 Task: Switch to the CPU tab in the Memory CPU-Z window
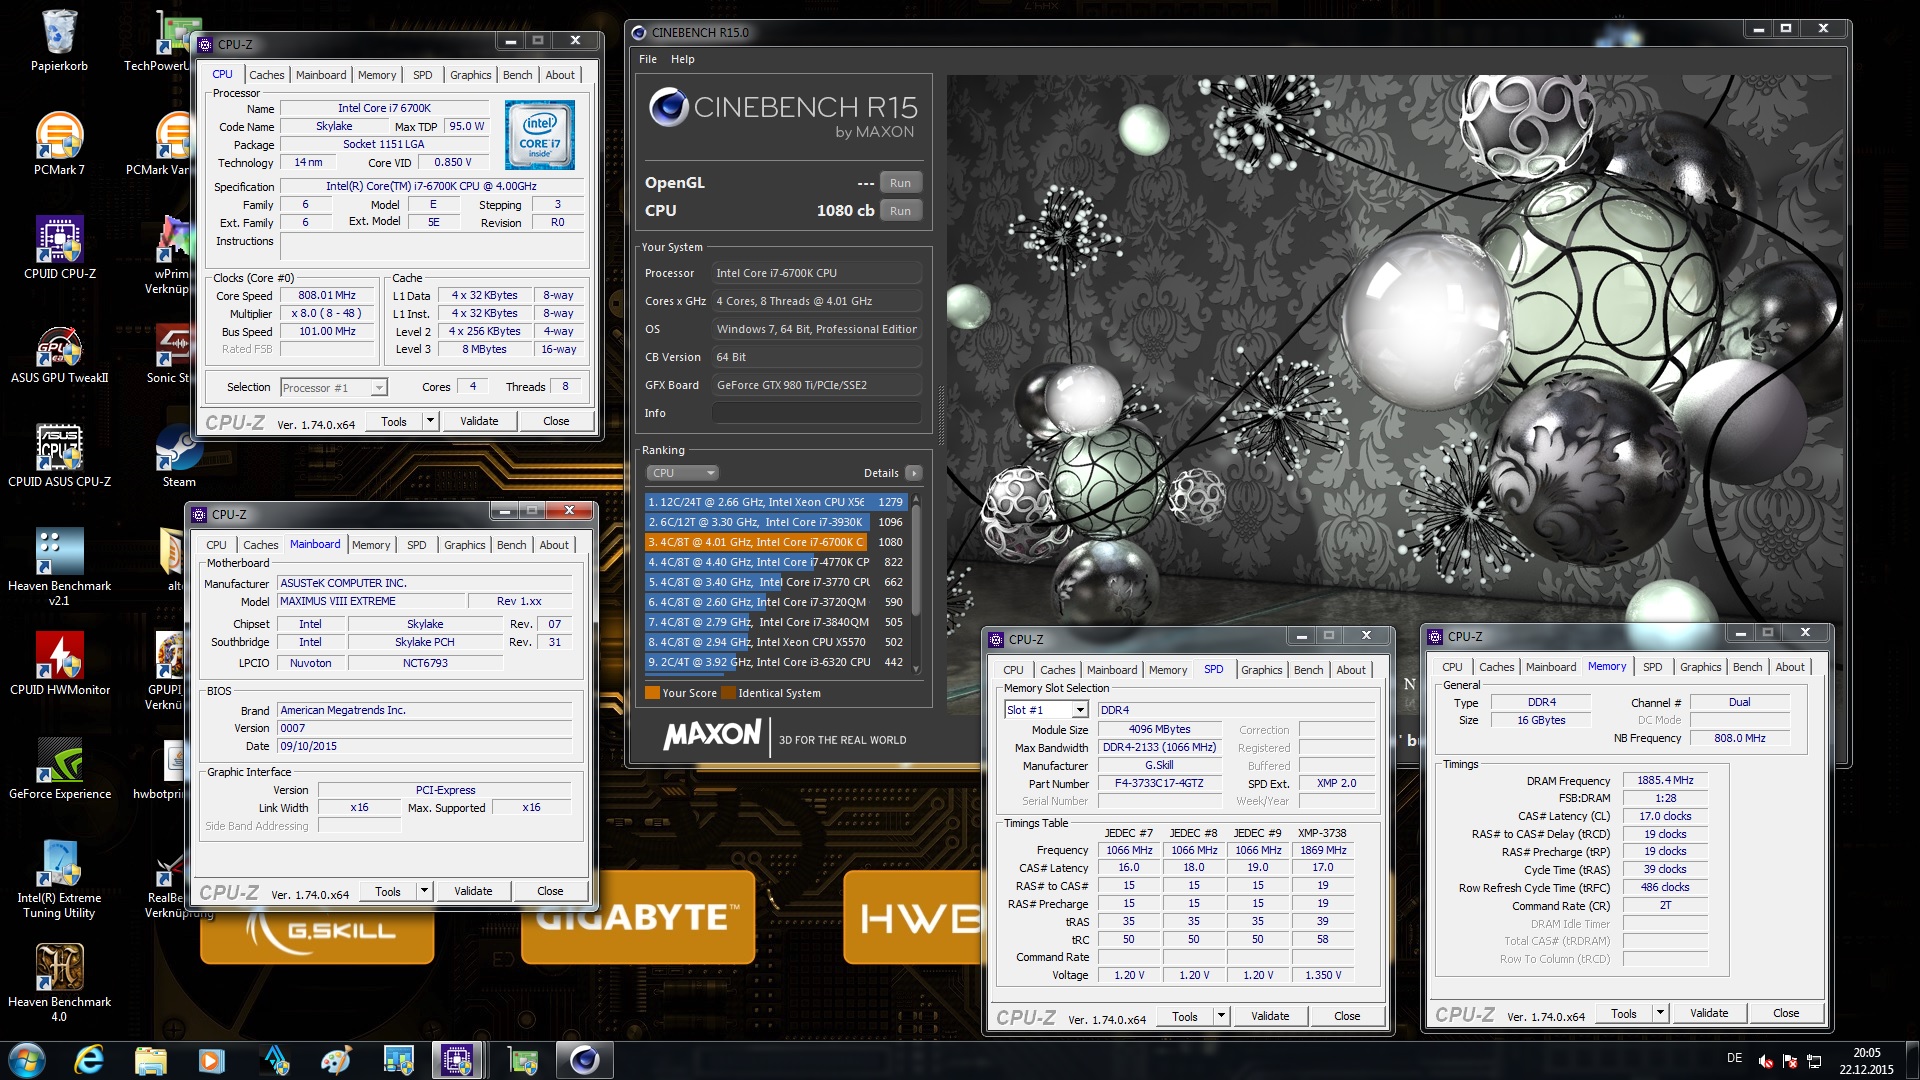pyautogui.click(x=1452, y=667)
